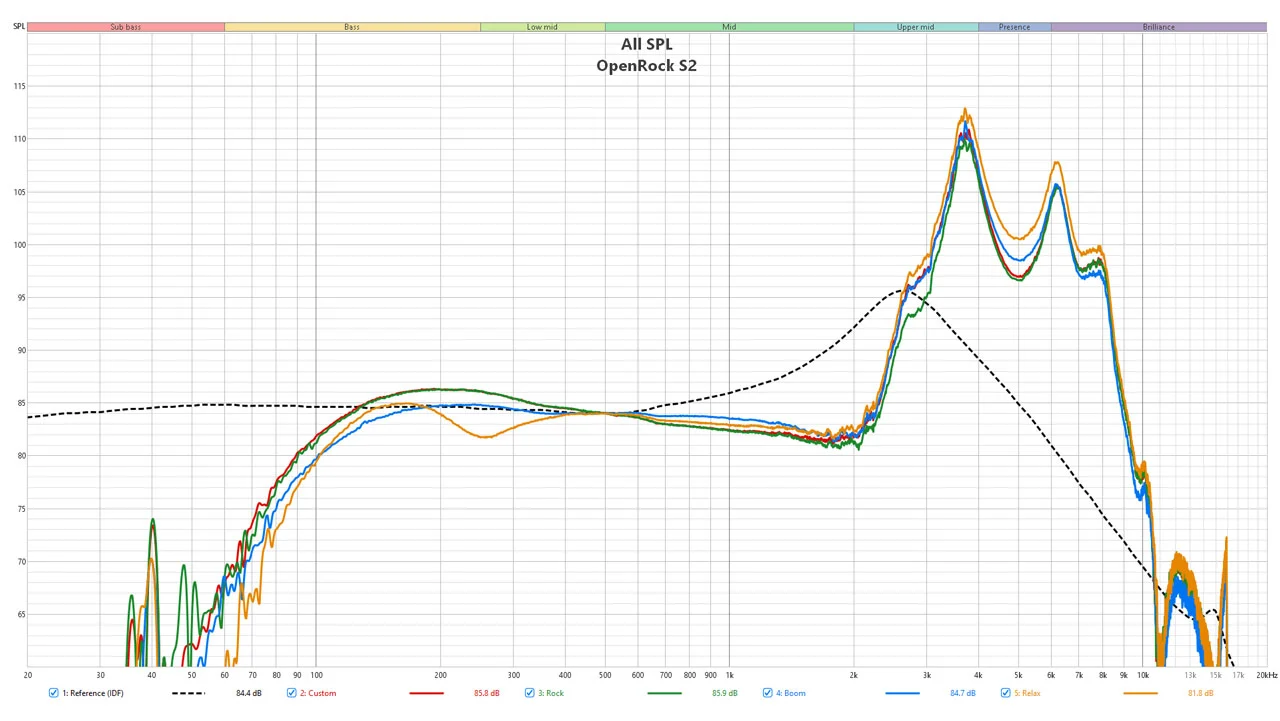Click the 'OpenRock S2' subtitle text
The width and height of the screenshot is (1280, 721).
point(647,66)
